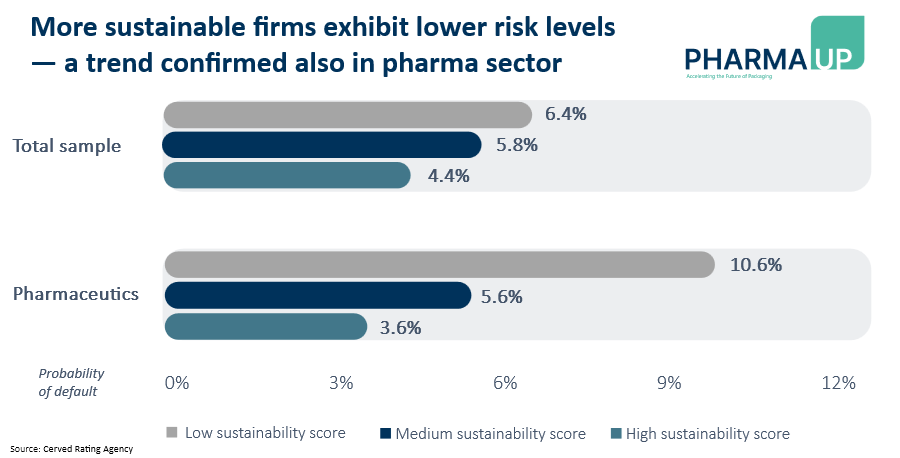Select the Medium sustainability score legend label
This screenshot has height=458, width=900.
click(490, 433)
